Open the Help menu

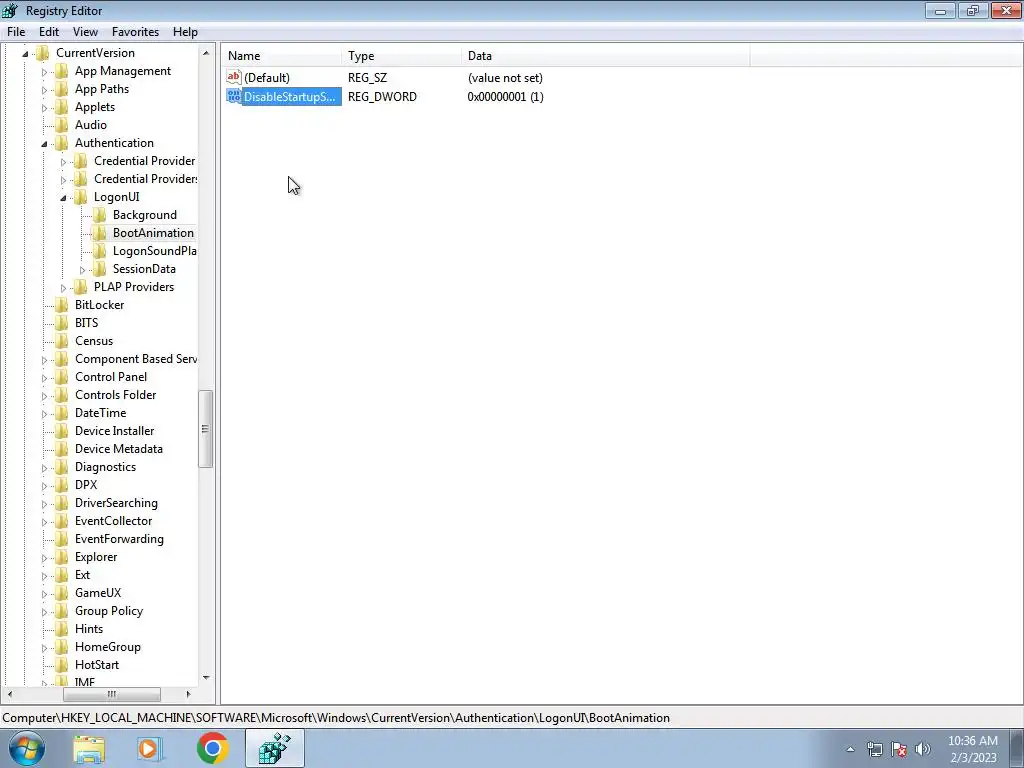tap(185, 32)
